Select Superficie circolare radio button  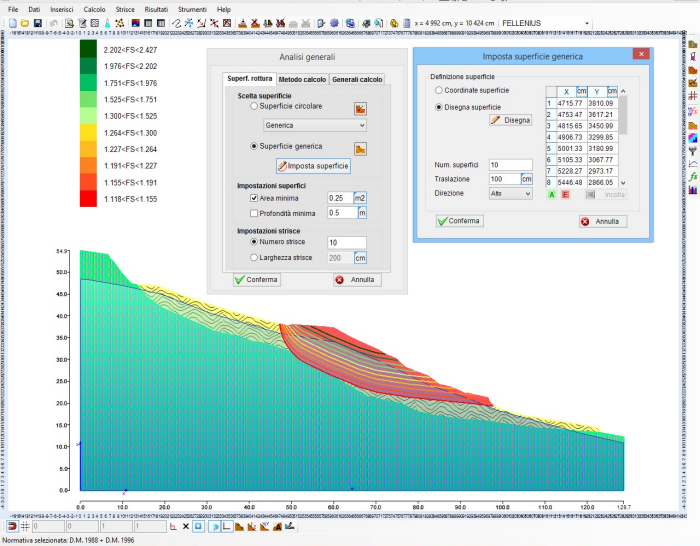tap(254, 106)
